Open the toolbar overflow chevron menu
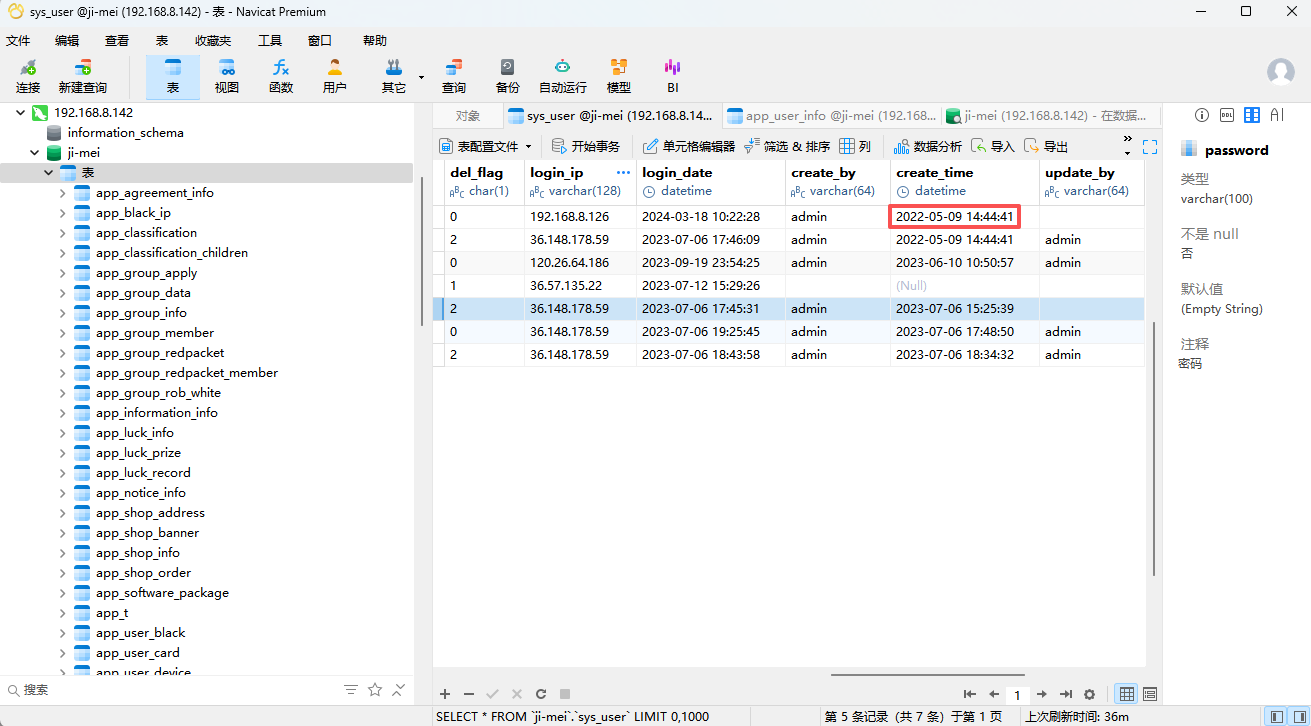The width and height of the screenshot is (1311, 726). pos(1128,139)
